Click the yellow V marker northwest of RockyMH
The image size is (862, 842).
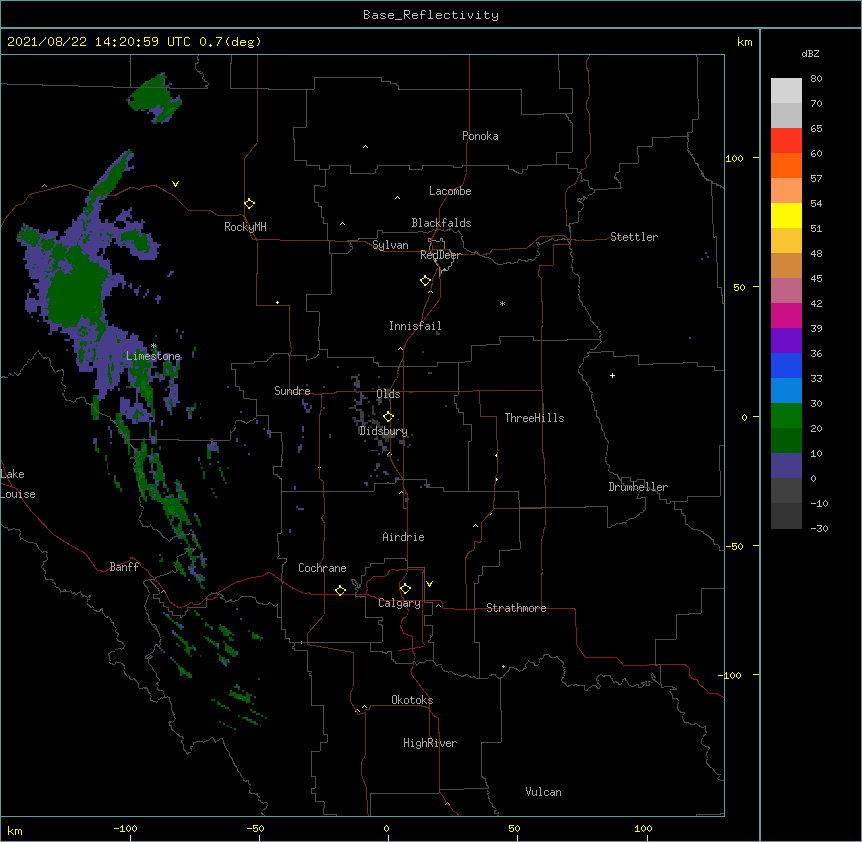[175, 184]
